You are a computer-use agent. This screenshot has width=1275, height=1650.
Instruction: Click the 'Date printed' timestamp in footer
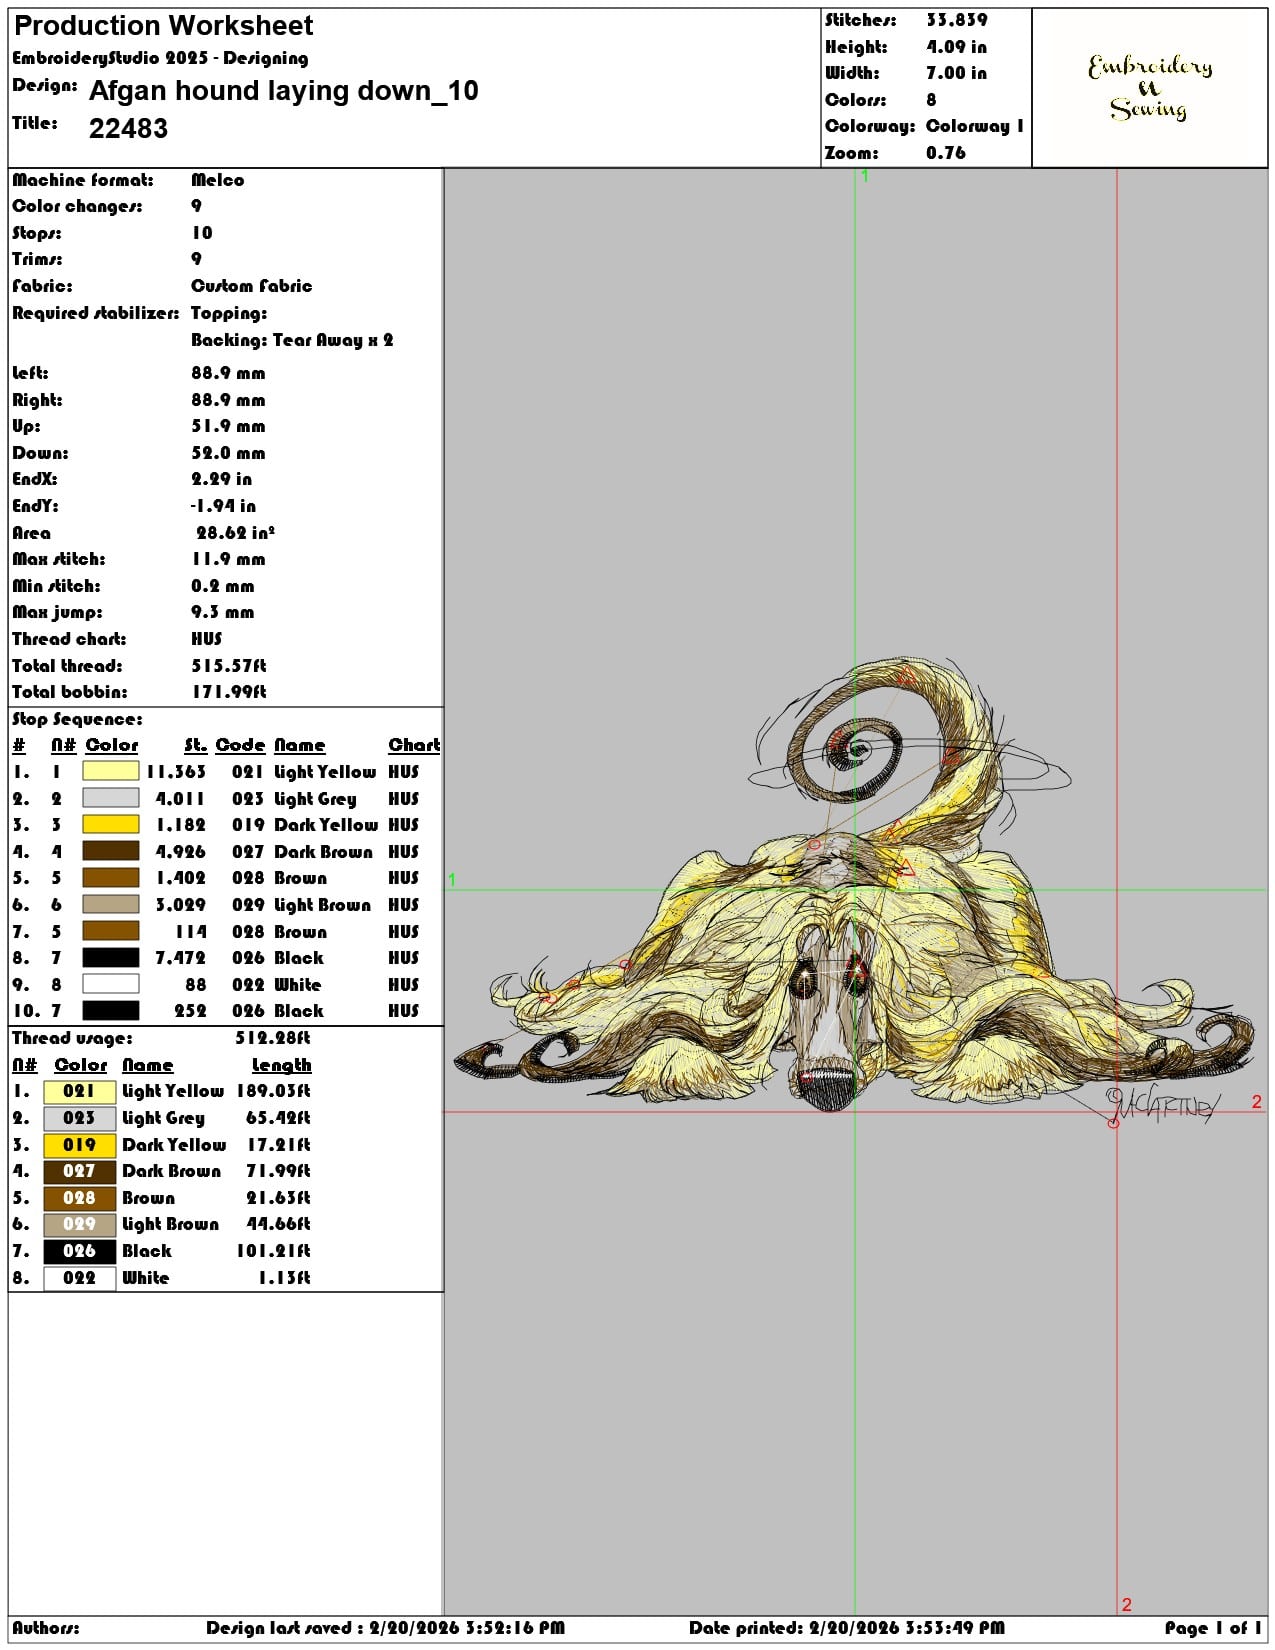click(846, 1628)
